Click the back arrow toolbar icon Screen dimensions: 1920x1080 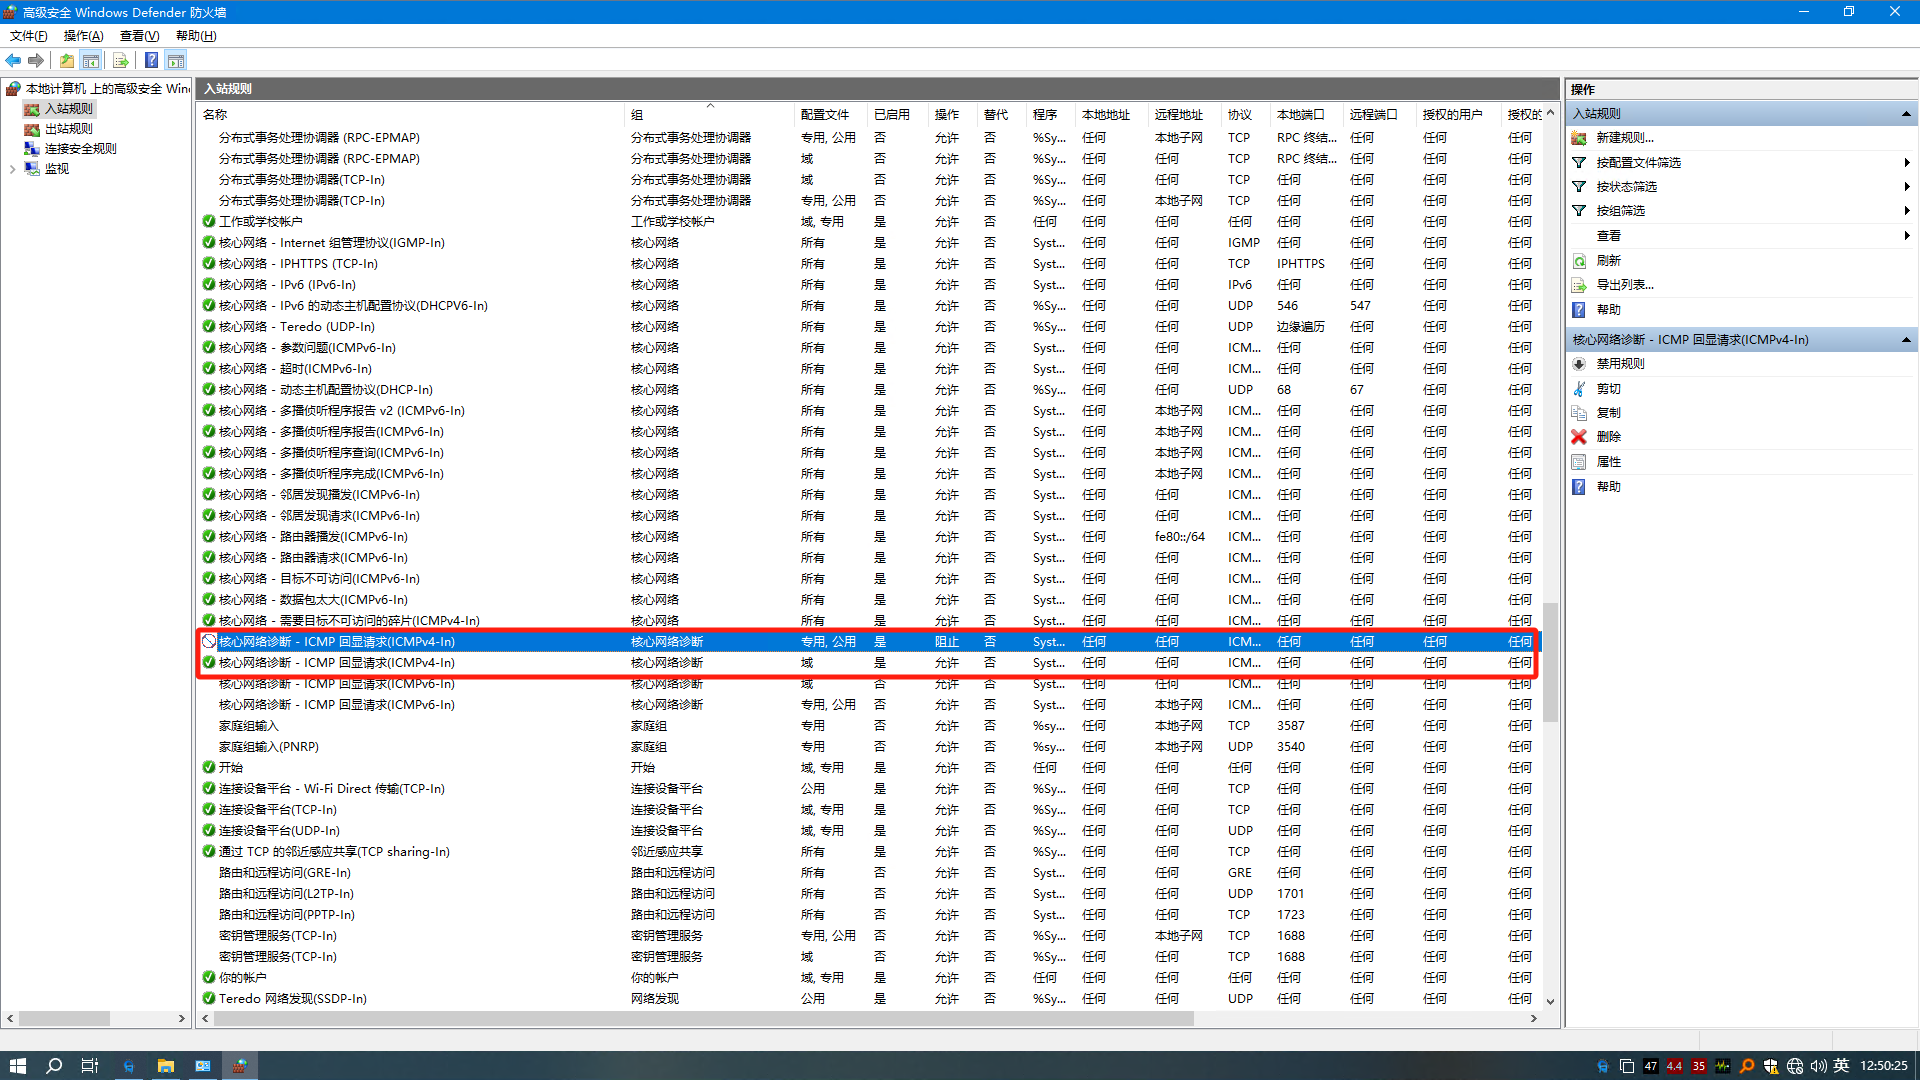(13, 60)
